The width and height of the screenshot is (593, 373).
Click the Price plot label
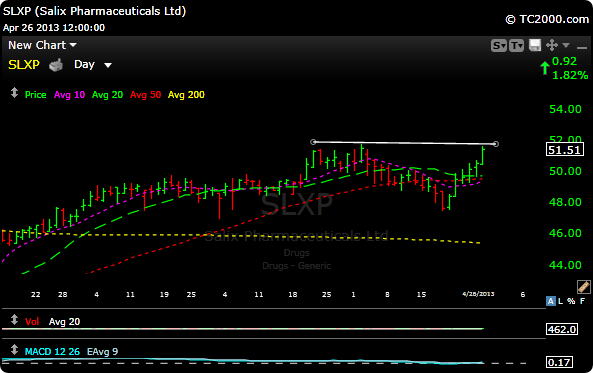click(x=36, y=95)
